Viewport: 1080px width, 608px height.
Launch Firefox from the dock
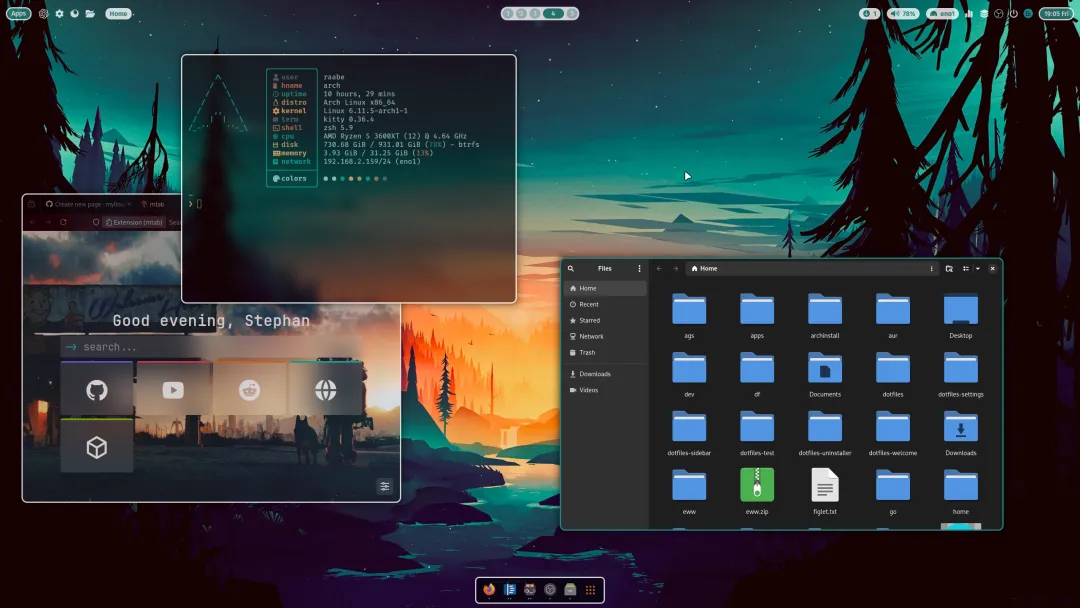[x=489, y=589]
